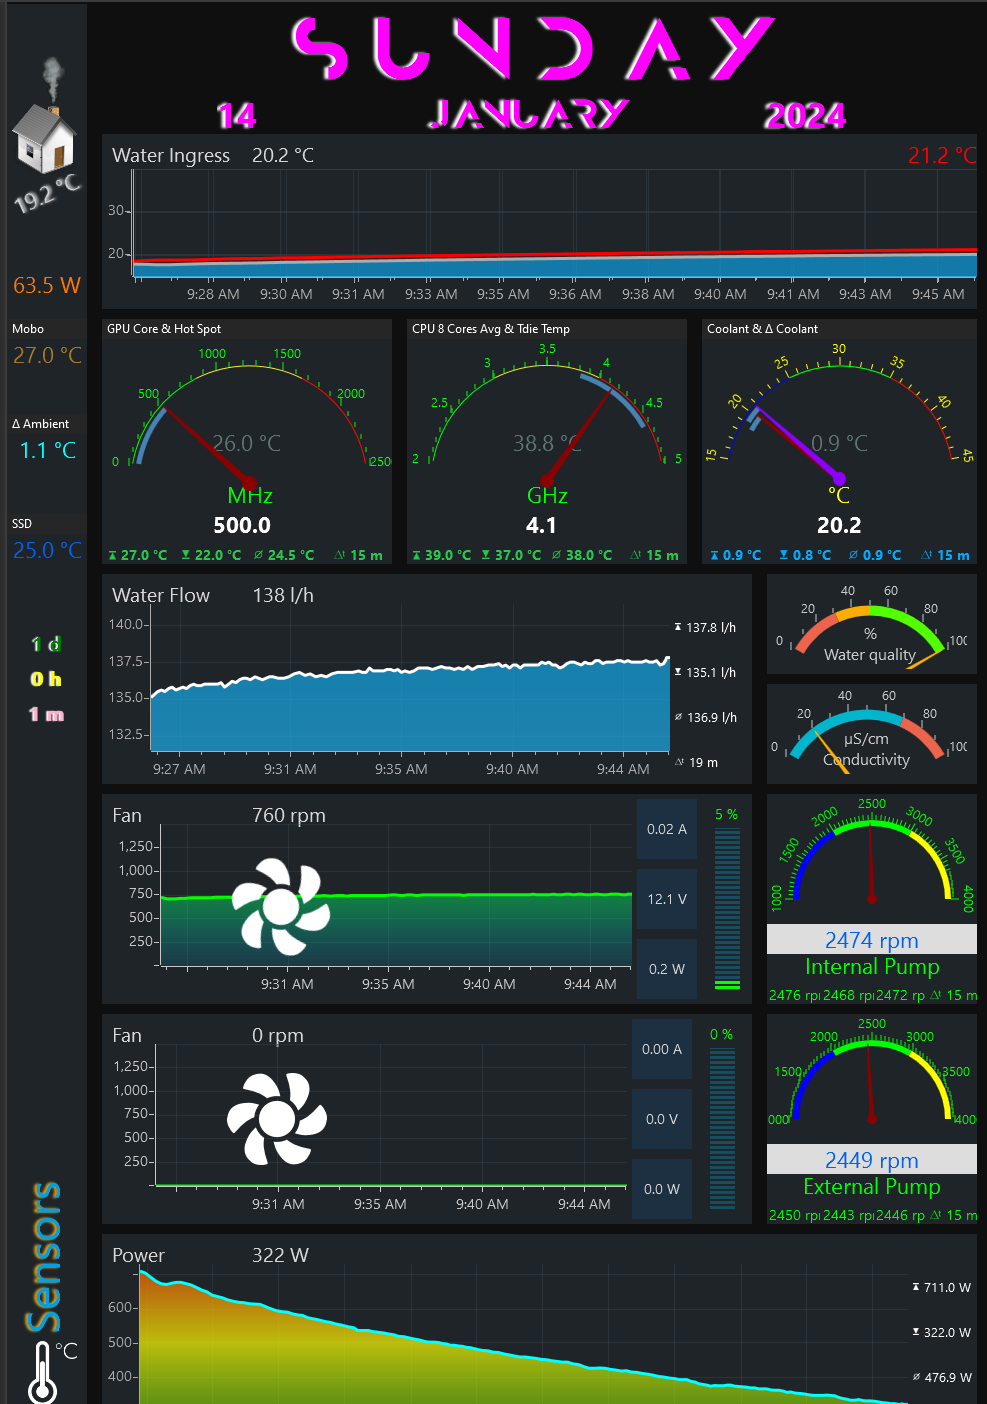
Task: Click the 12.1 V fan voltage tile
Action: click(x=666, y=899)
